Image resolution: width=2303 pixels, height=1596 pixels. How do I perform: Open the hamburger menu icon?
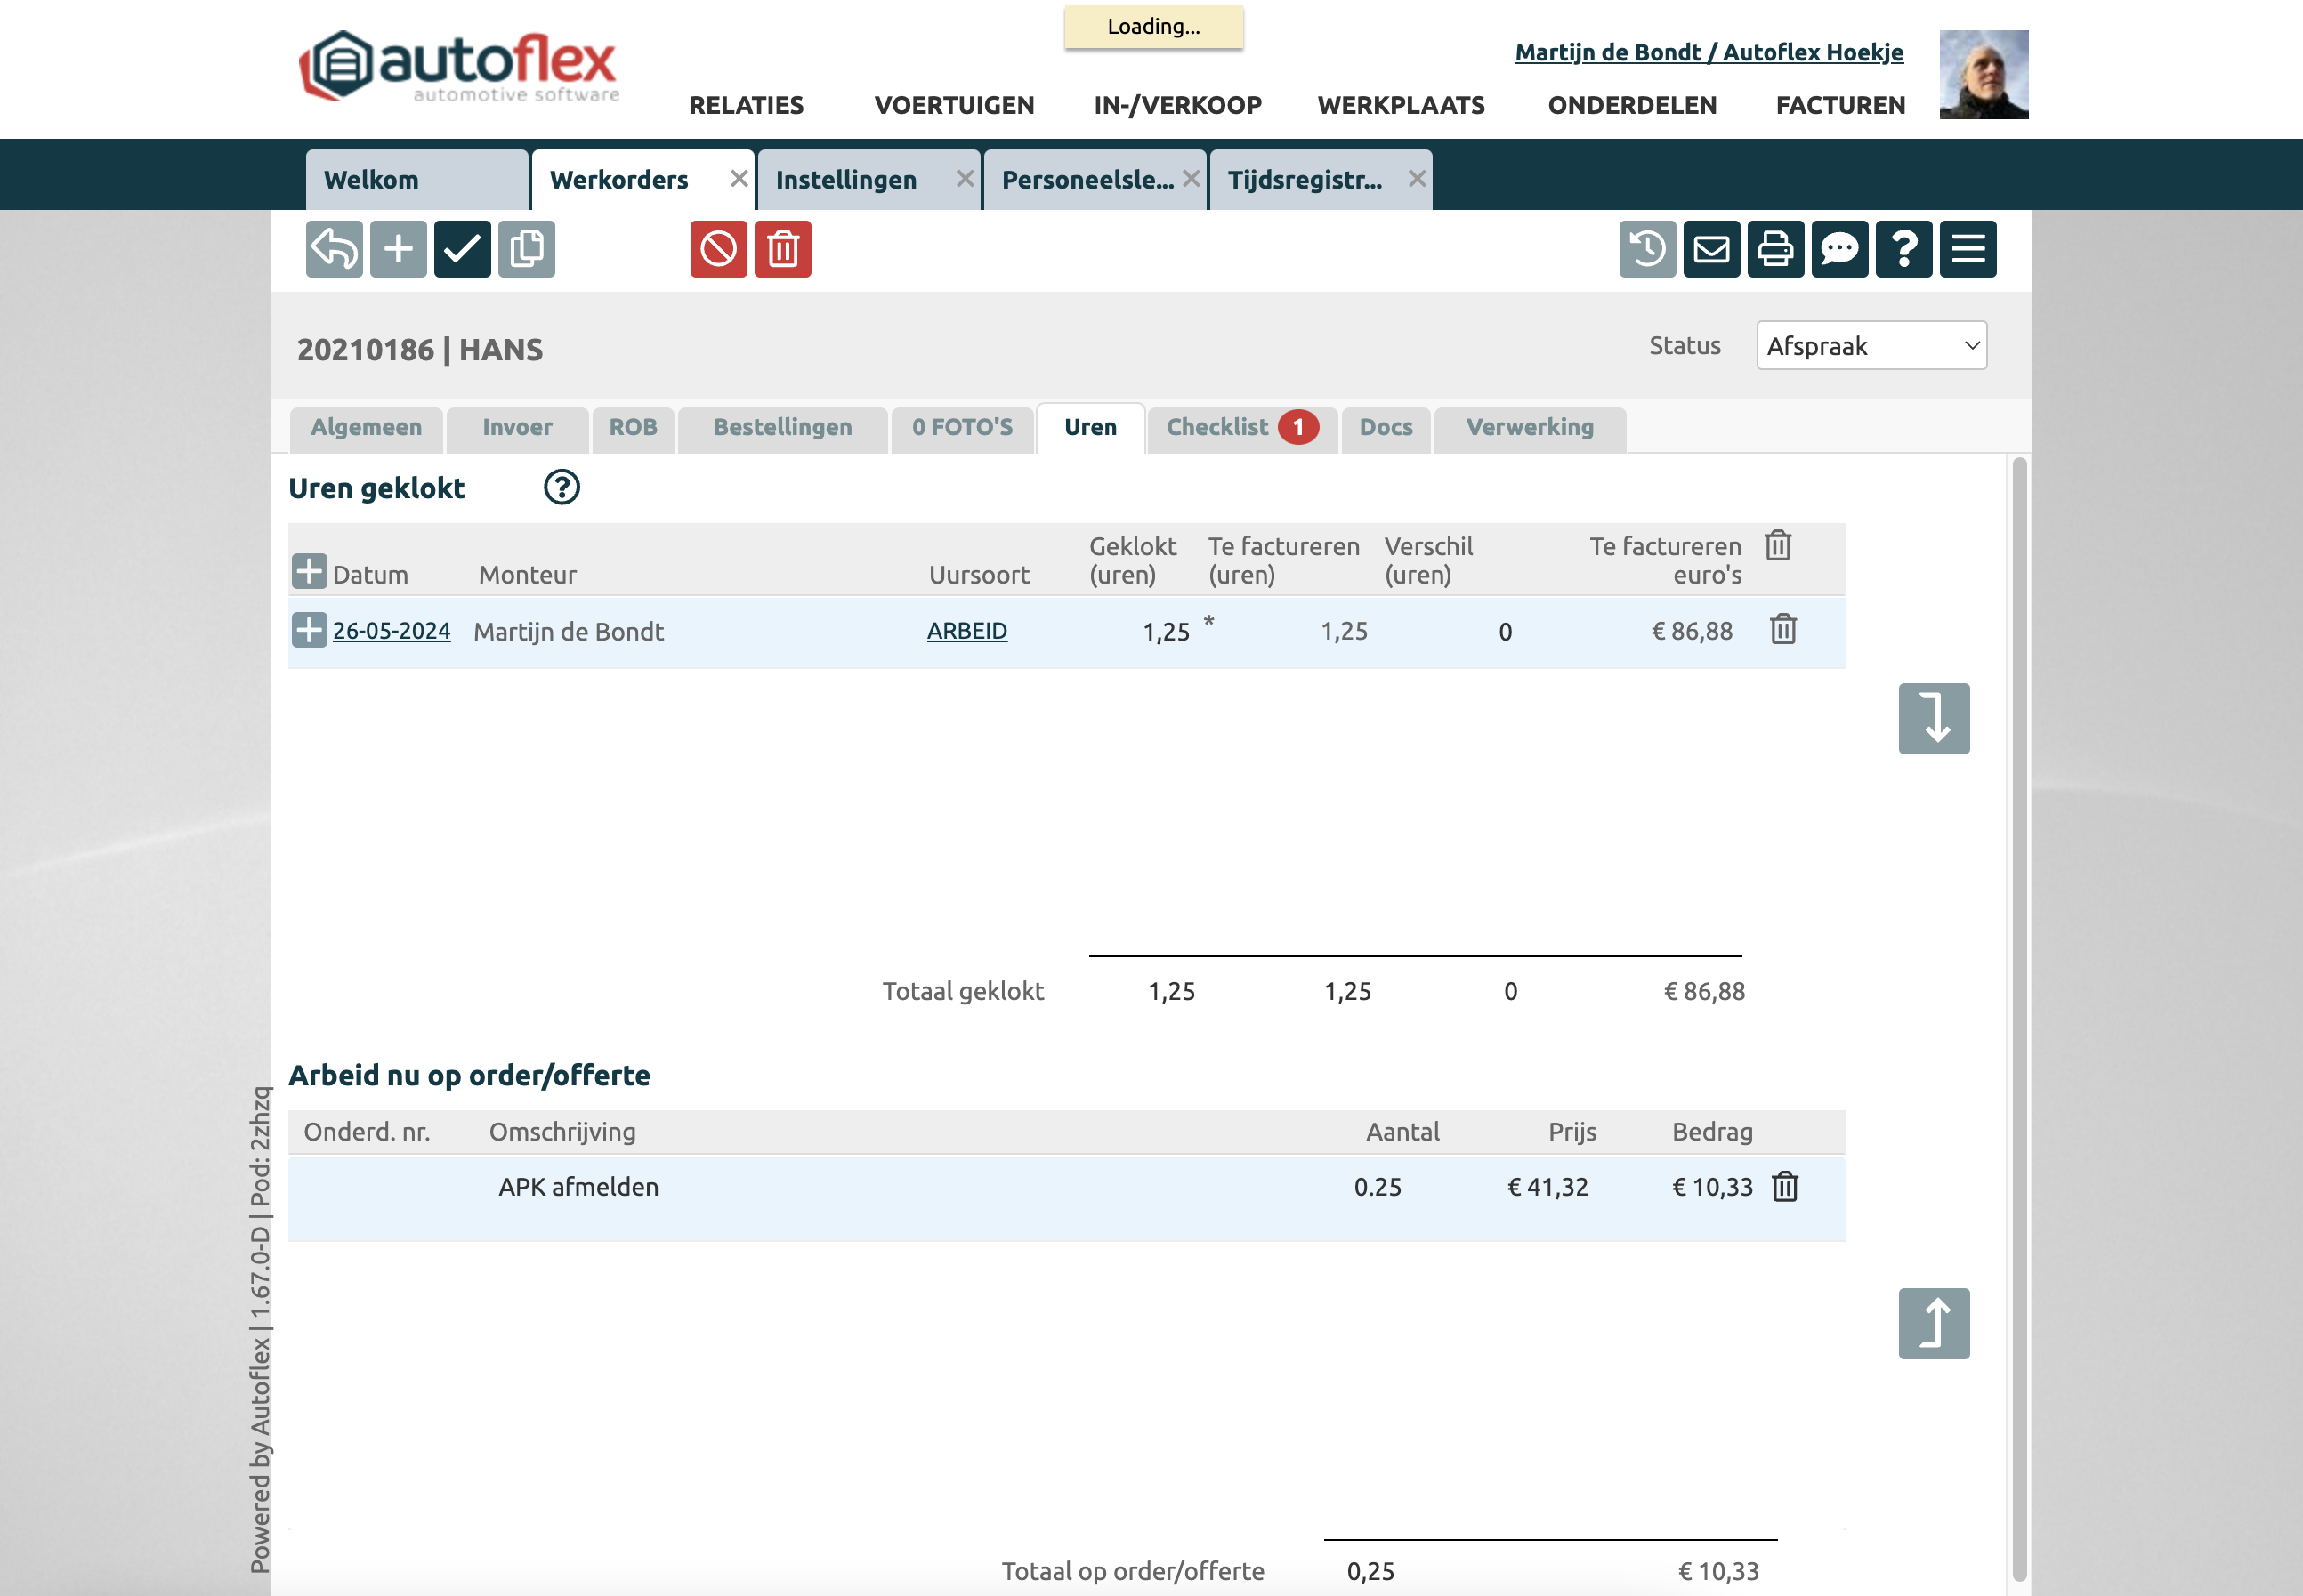point(1967,249)
